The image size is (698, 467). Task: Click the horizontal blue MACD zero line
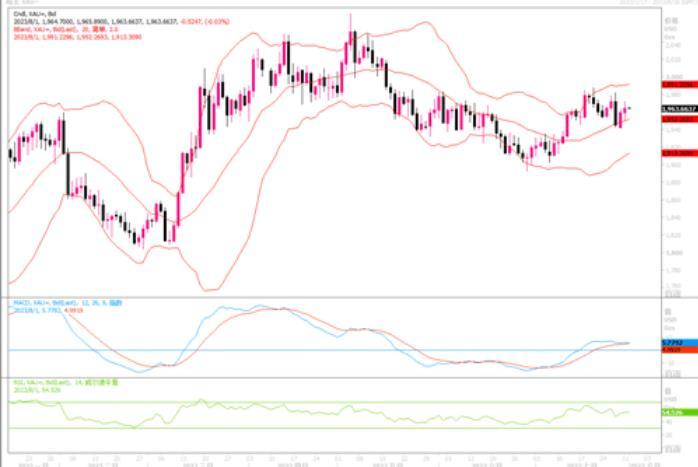[x=300, y=350]
